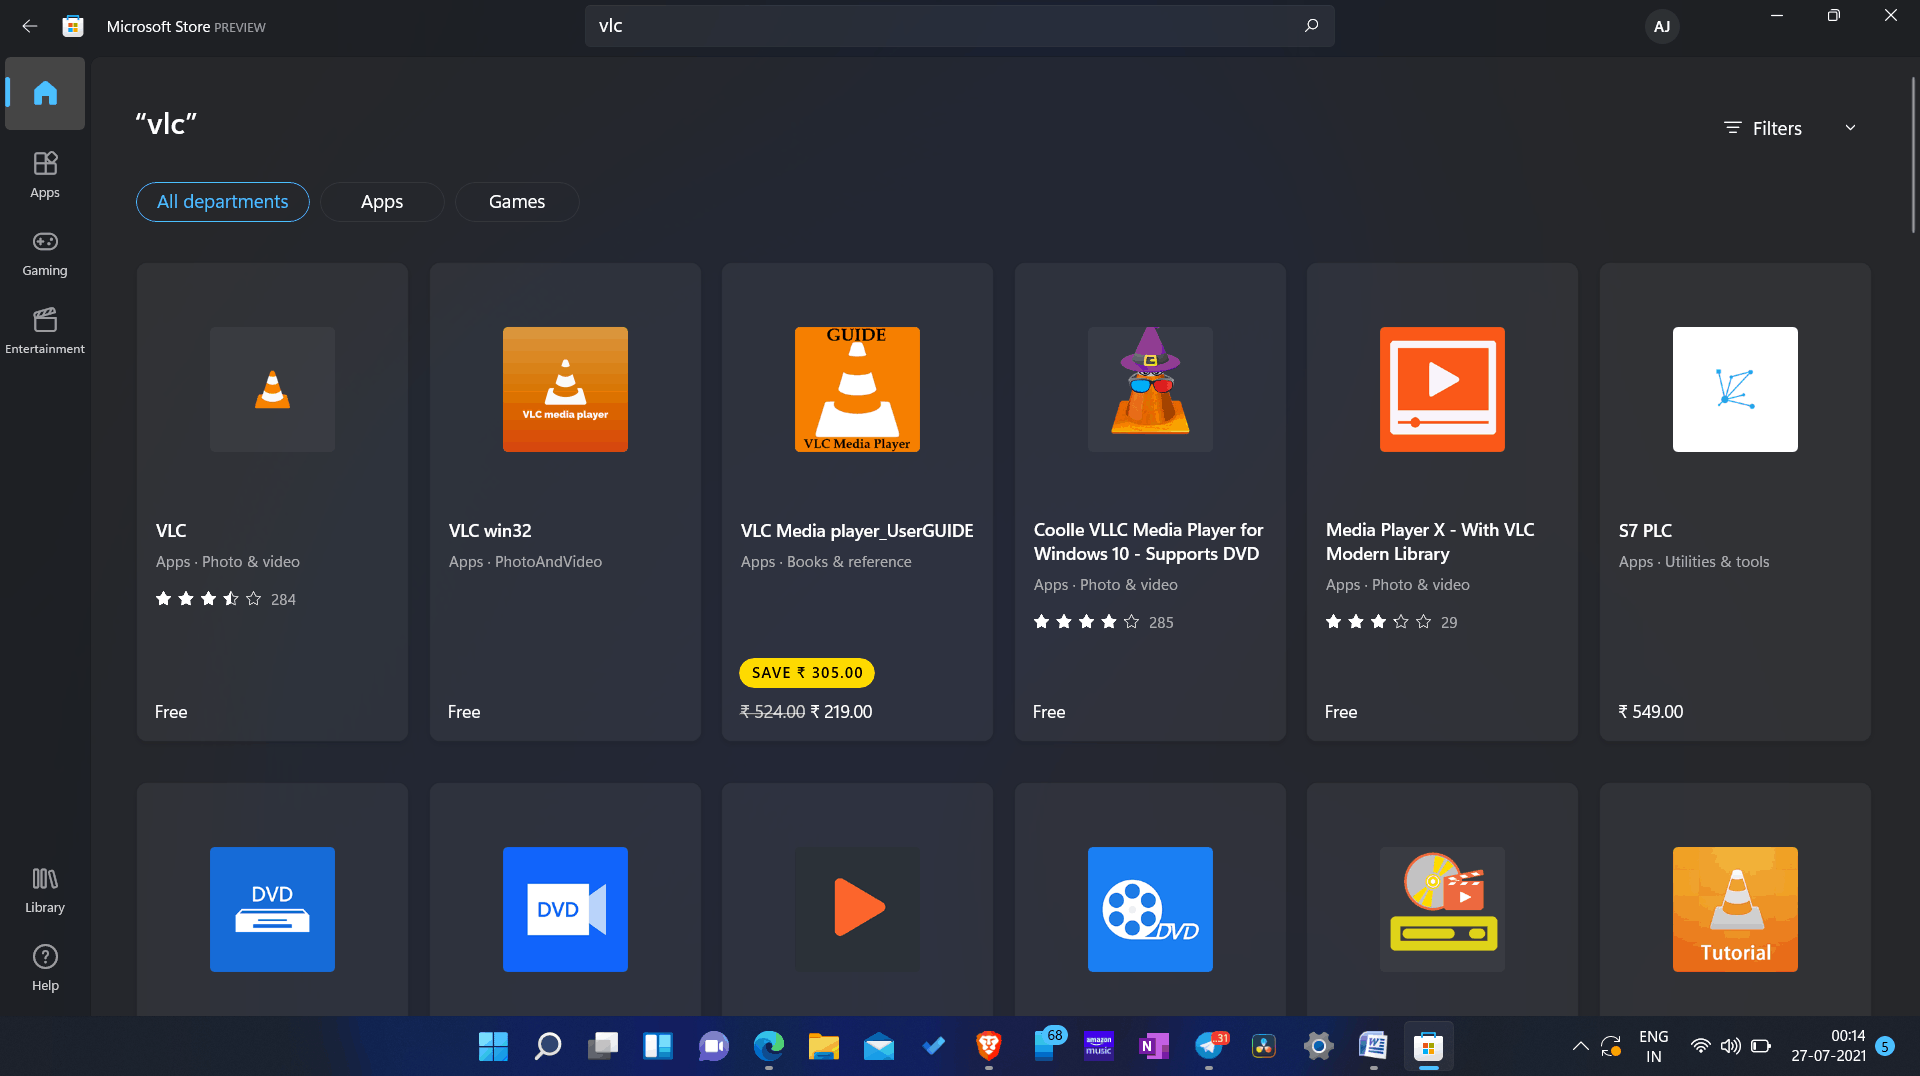Open the blue DVD drive app icon
1920x1076 pixels.
[272, 909]
